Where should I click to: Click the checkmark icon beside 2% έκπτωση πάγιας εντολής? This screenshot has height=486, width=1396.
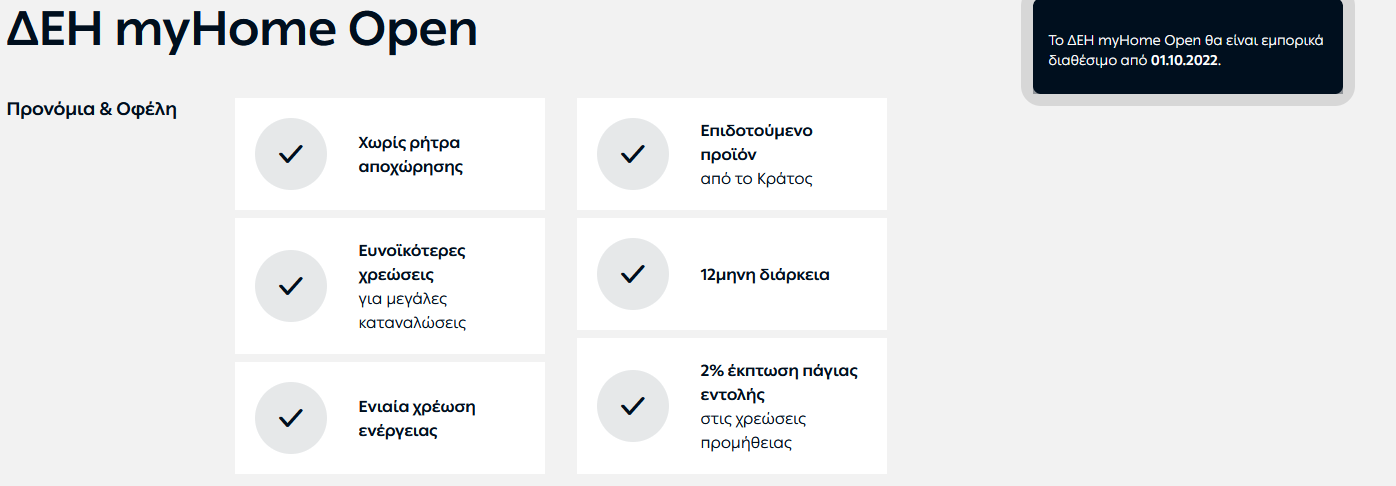[x=633, y=406]
